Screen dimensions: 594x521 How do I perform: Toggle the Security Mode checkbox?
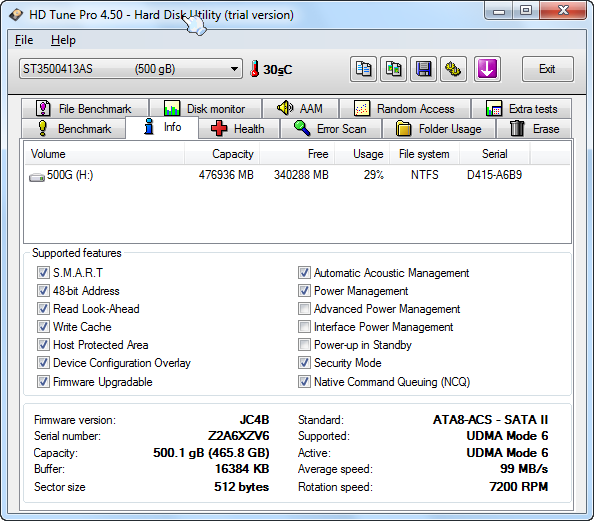pos(304,363)
